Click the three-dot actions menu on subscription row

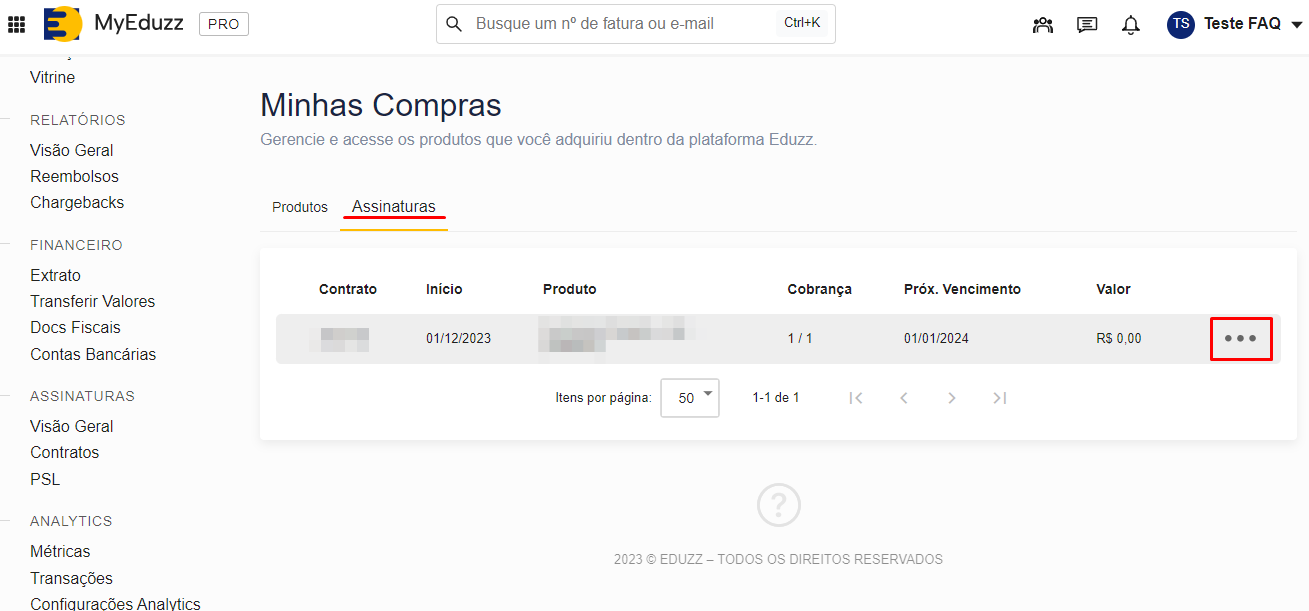tap(1241, 339)
